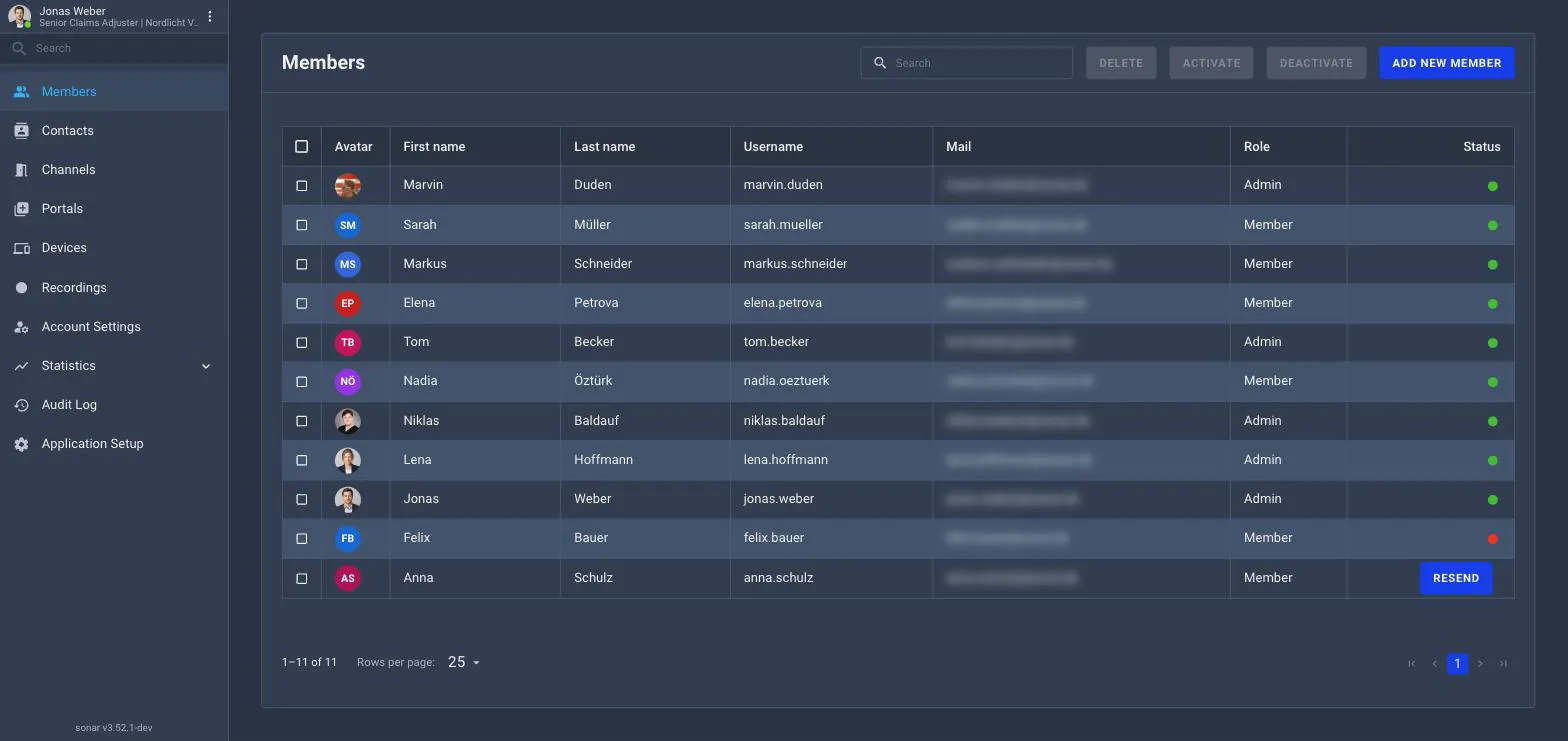Image resolution: width=1568 pixels, height=741 pixels.
Task: Click the Delete button
Action: 1121,63
